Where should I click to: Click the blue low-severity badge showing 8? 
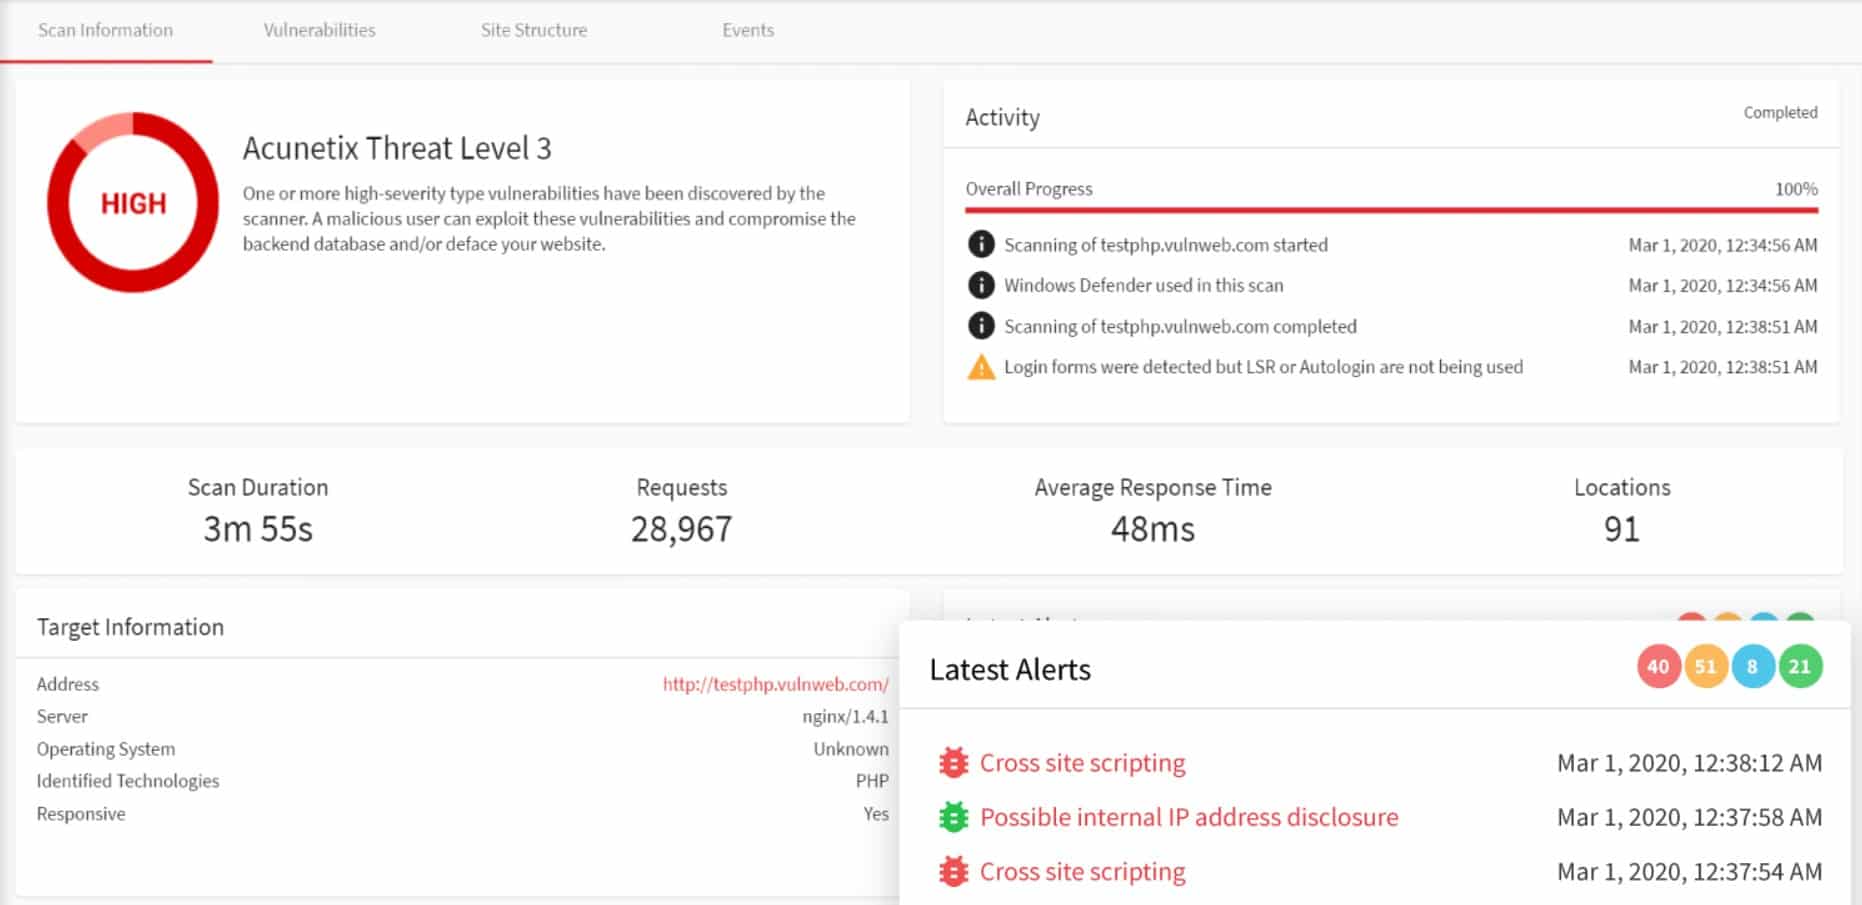(x=1752, y=667)
